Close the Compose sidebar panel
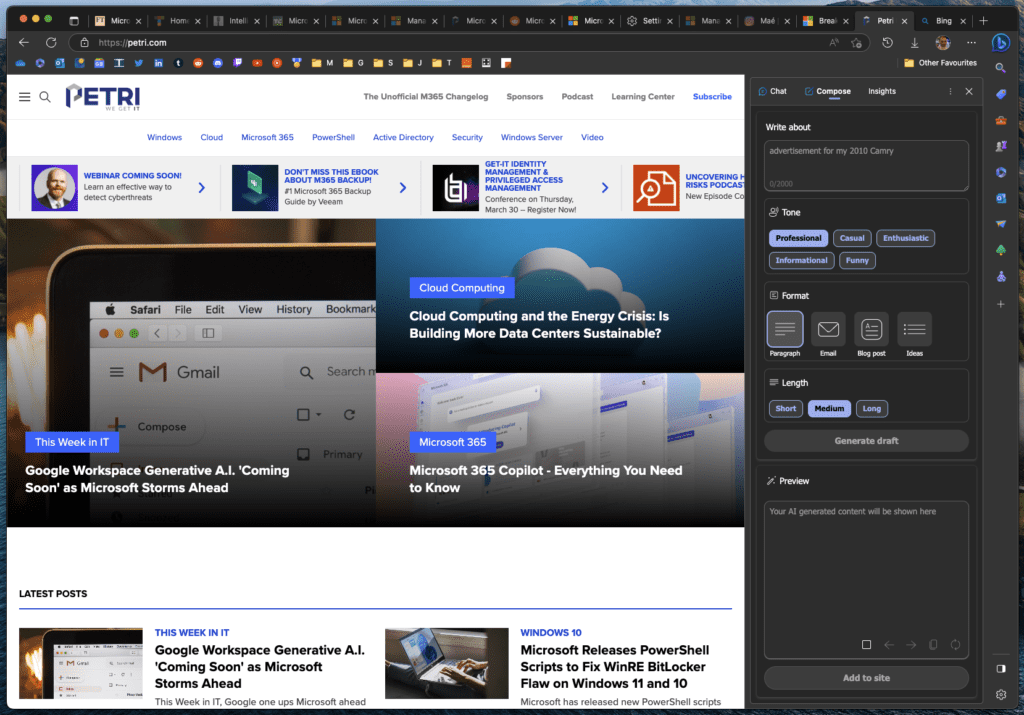Screen dimensions: 1024x715 click(x=969, y=91)
